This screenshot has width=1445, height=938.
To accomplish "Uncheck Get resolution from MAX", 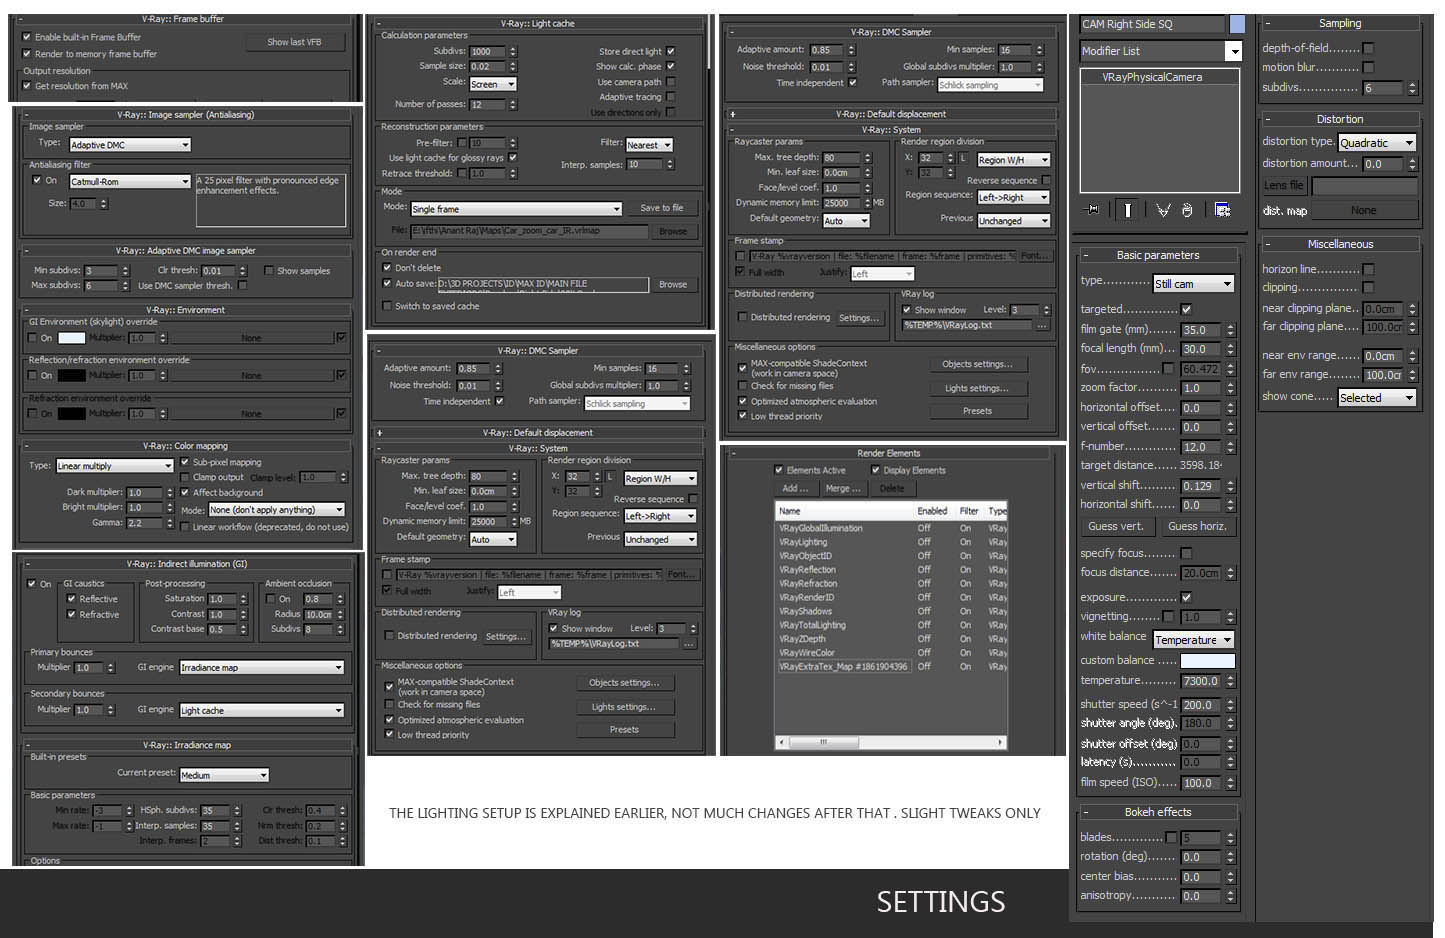I will pos(27,86).
